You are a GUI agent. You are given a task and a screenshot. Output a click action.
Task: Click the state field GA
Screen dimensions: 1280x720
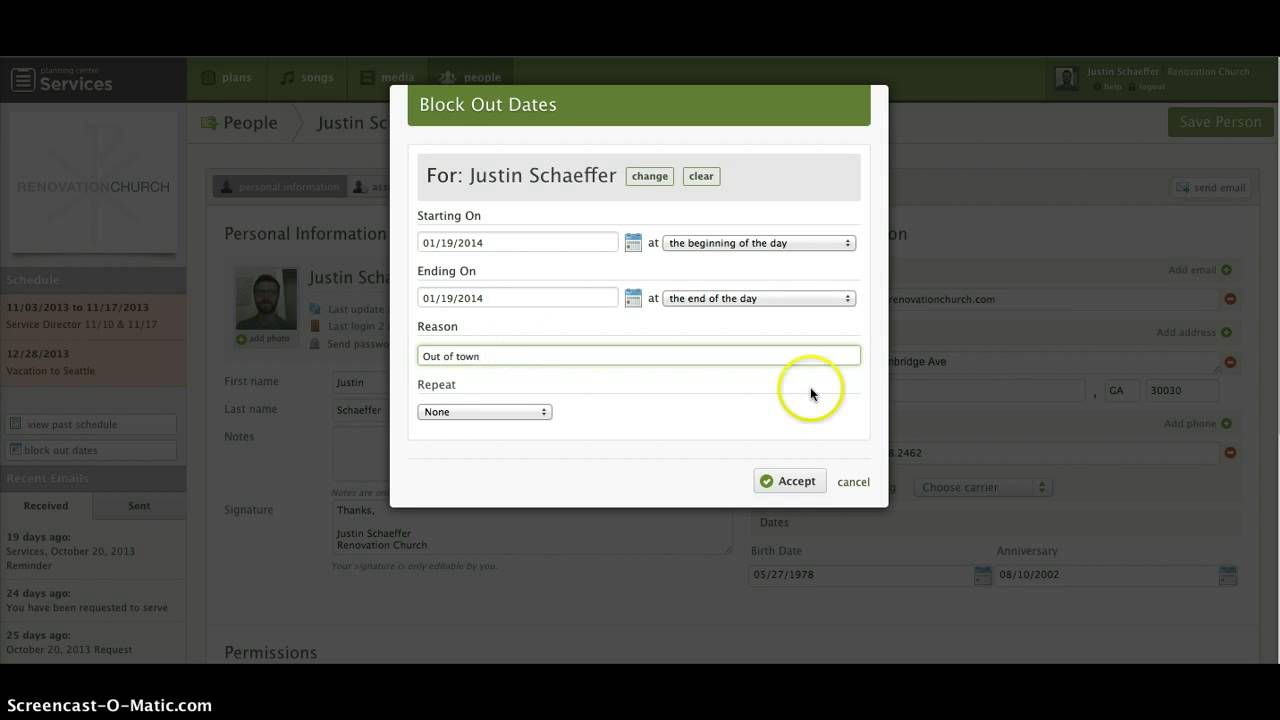pyautogui.click(x=1121, y=391)
